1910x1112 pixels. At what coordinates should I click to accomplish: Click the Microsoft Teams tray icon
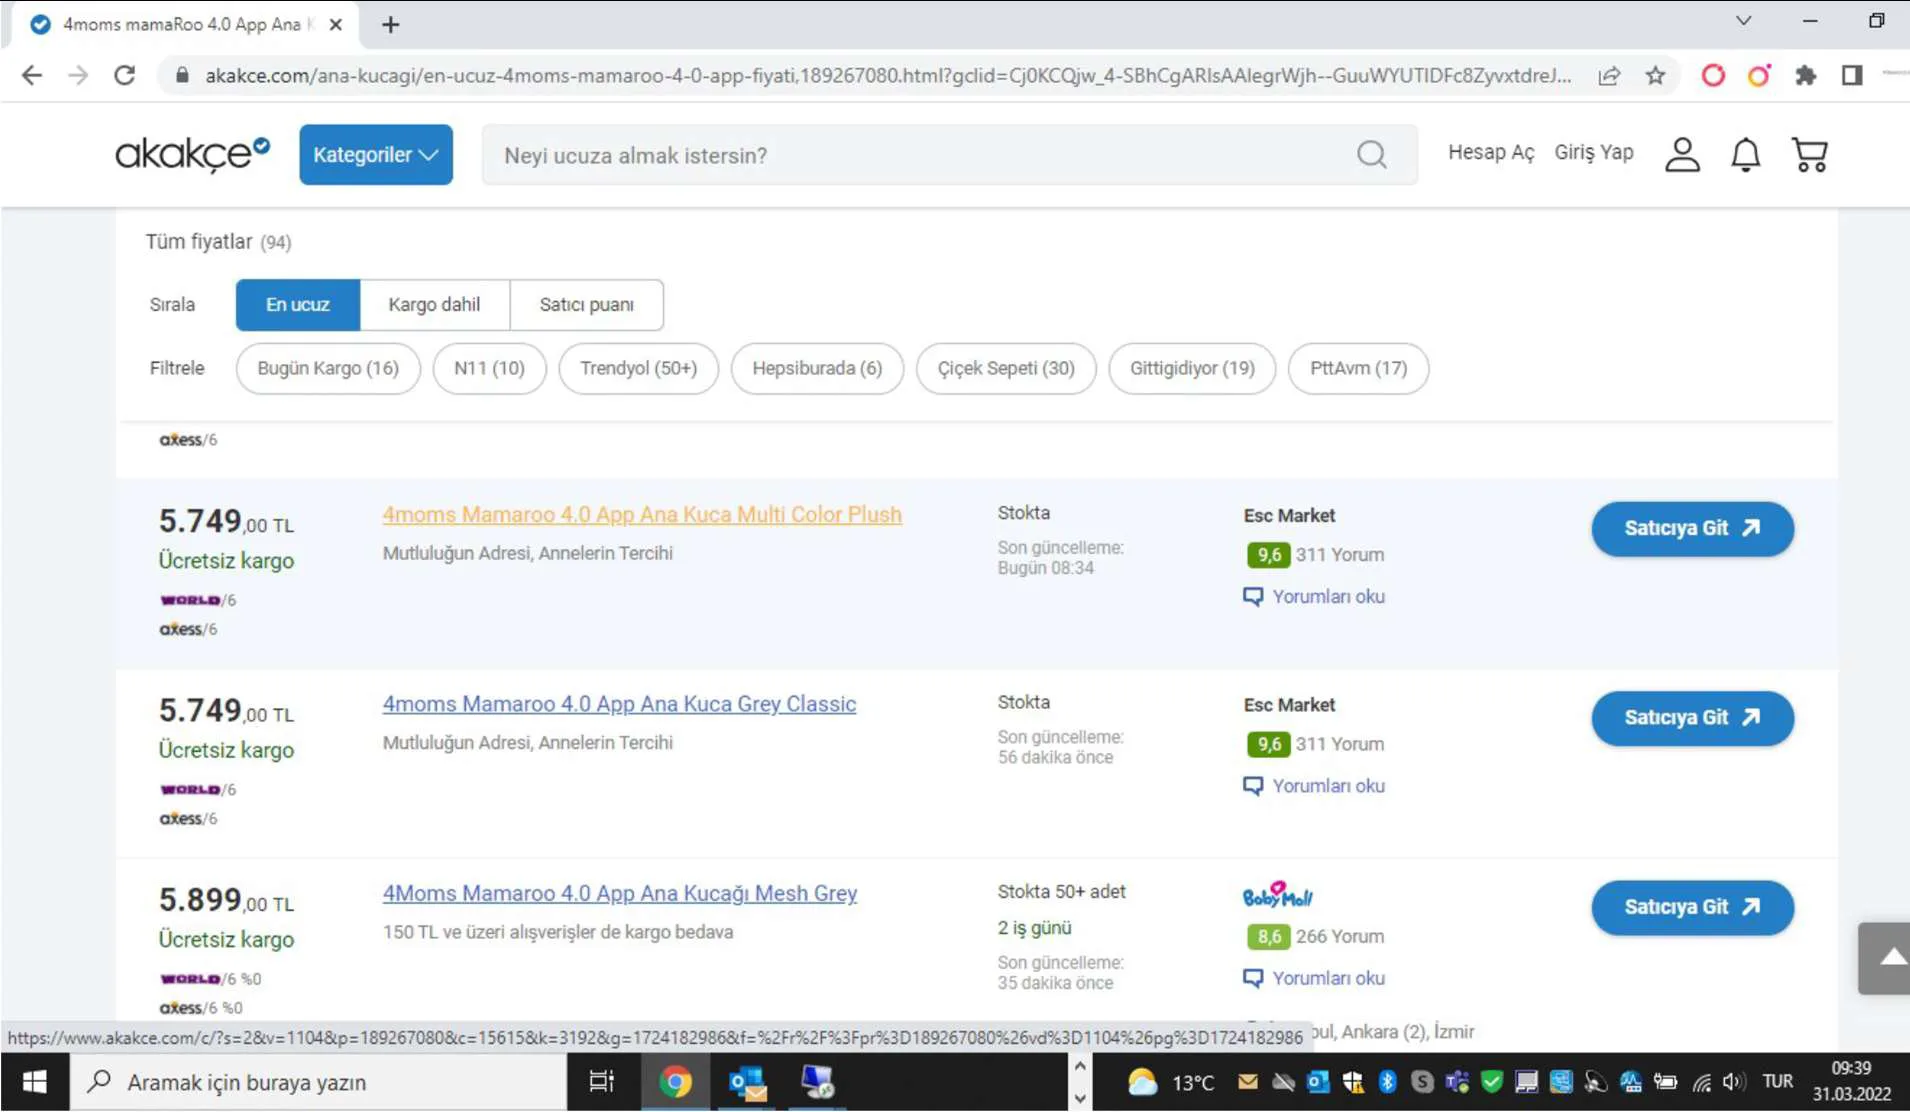pyautogui.click(x=1457, y=1081)
